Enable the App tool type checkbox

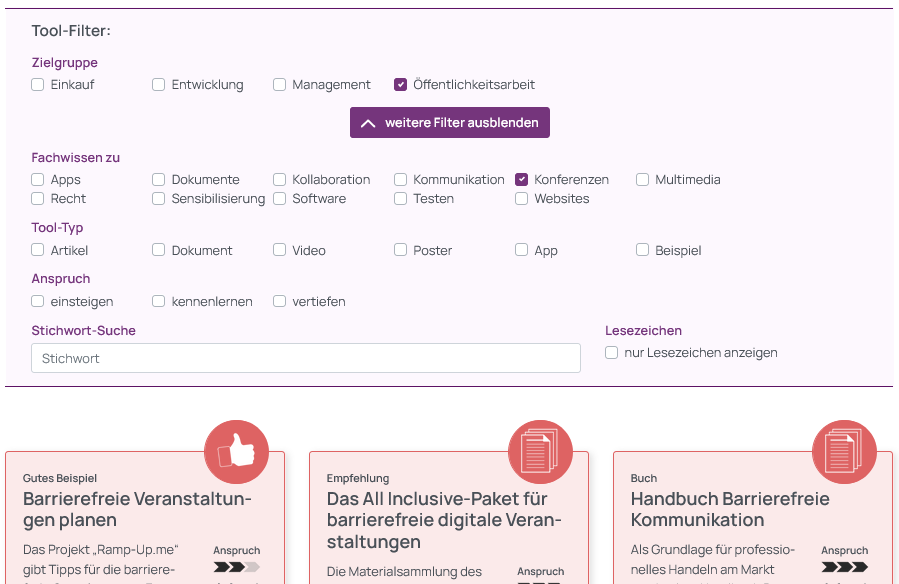tap(521, 250)
